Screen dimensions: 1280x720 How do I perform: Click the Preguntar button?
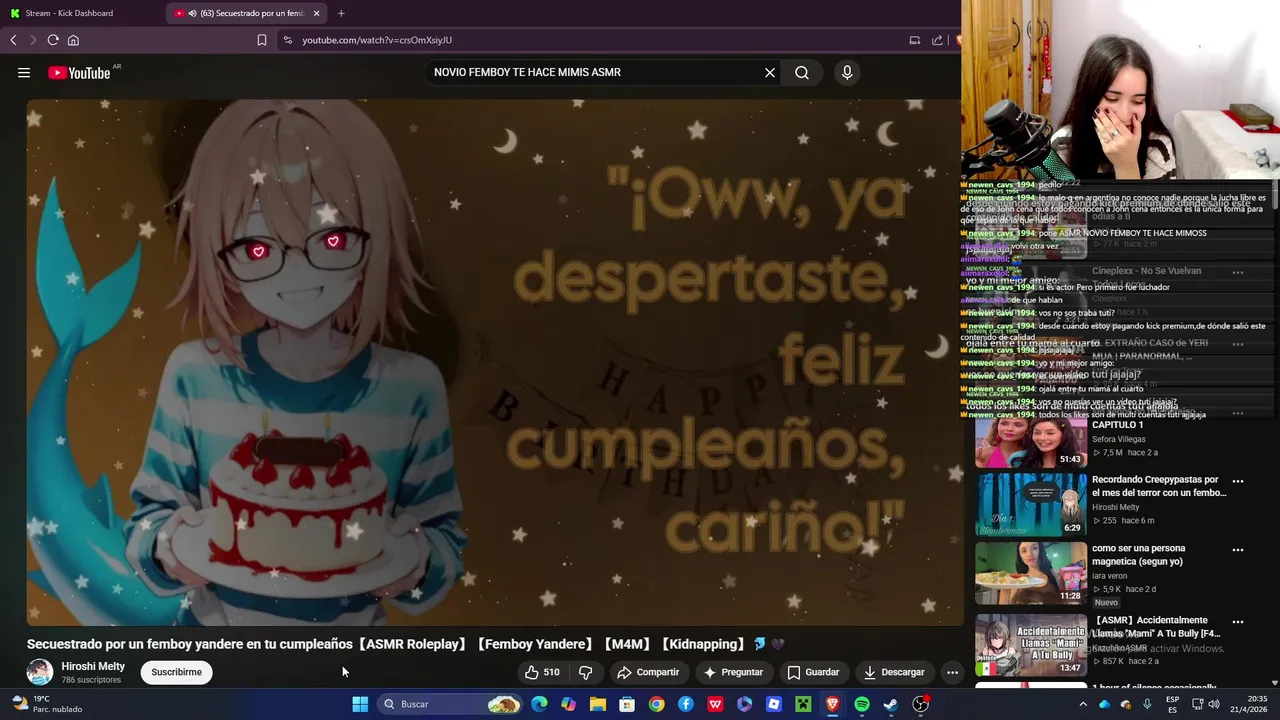733,672
